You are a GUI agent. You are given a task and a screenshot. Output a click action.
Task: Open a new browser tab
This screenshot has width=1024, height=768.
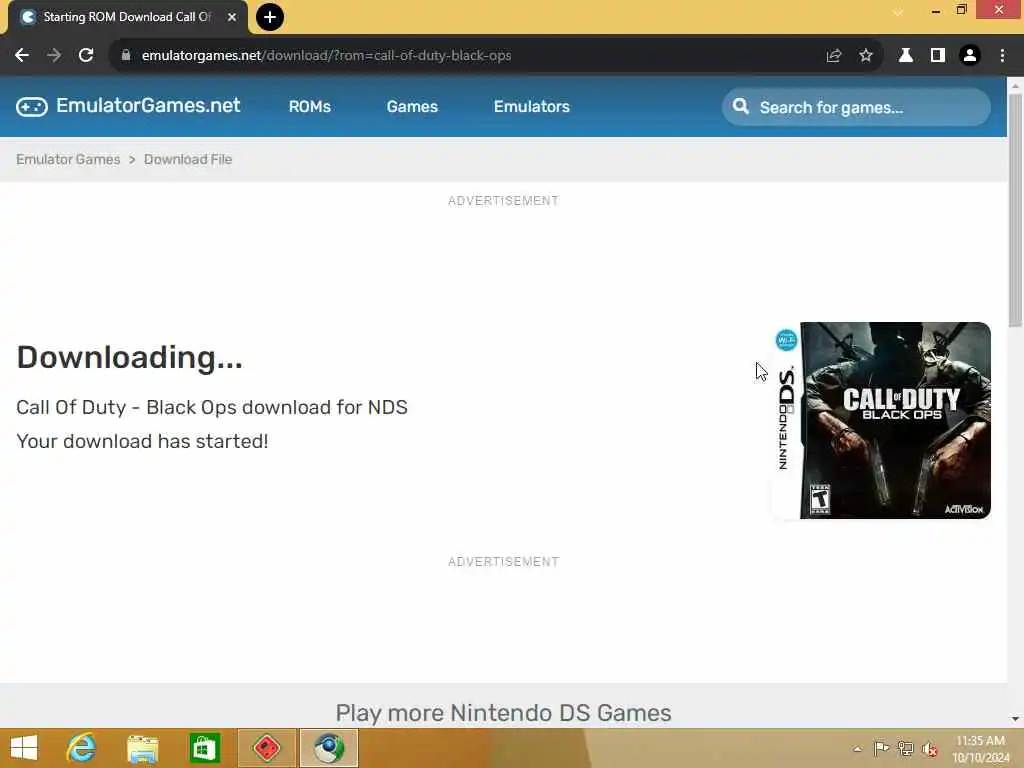tap(270, 17)
